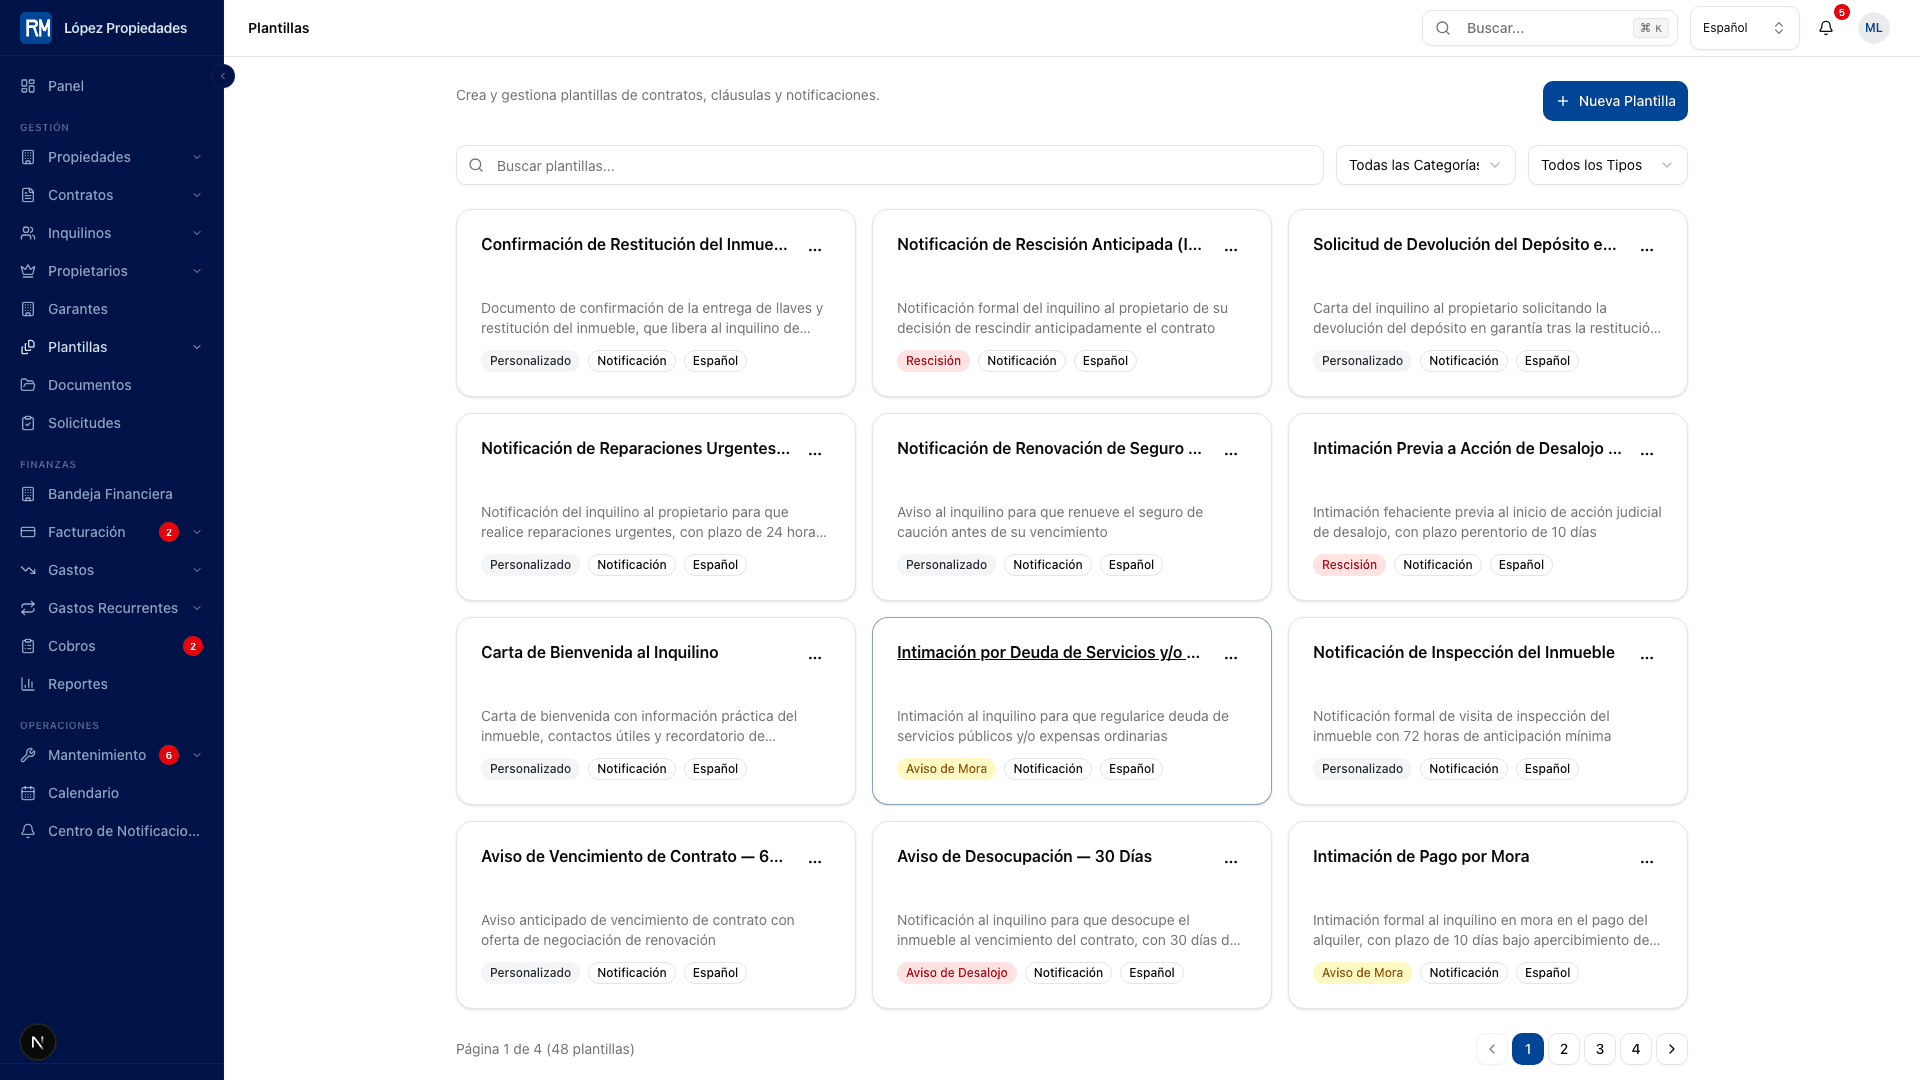The width and height of the screenshot is (1920, 1080).
Task: Expand the Plantillas sidebar submenu chevron
Action: tap(197, 347)
